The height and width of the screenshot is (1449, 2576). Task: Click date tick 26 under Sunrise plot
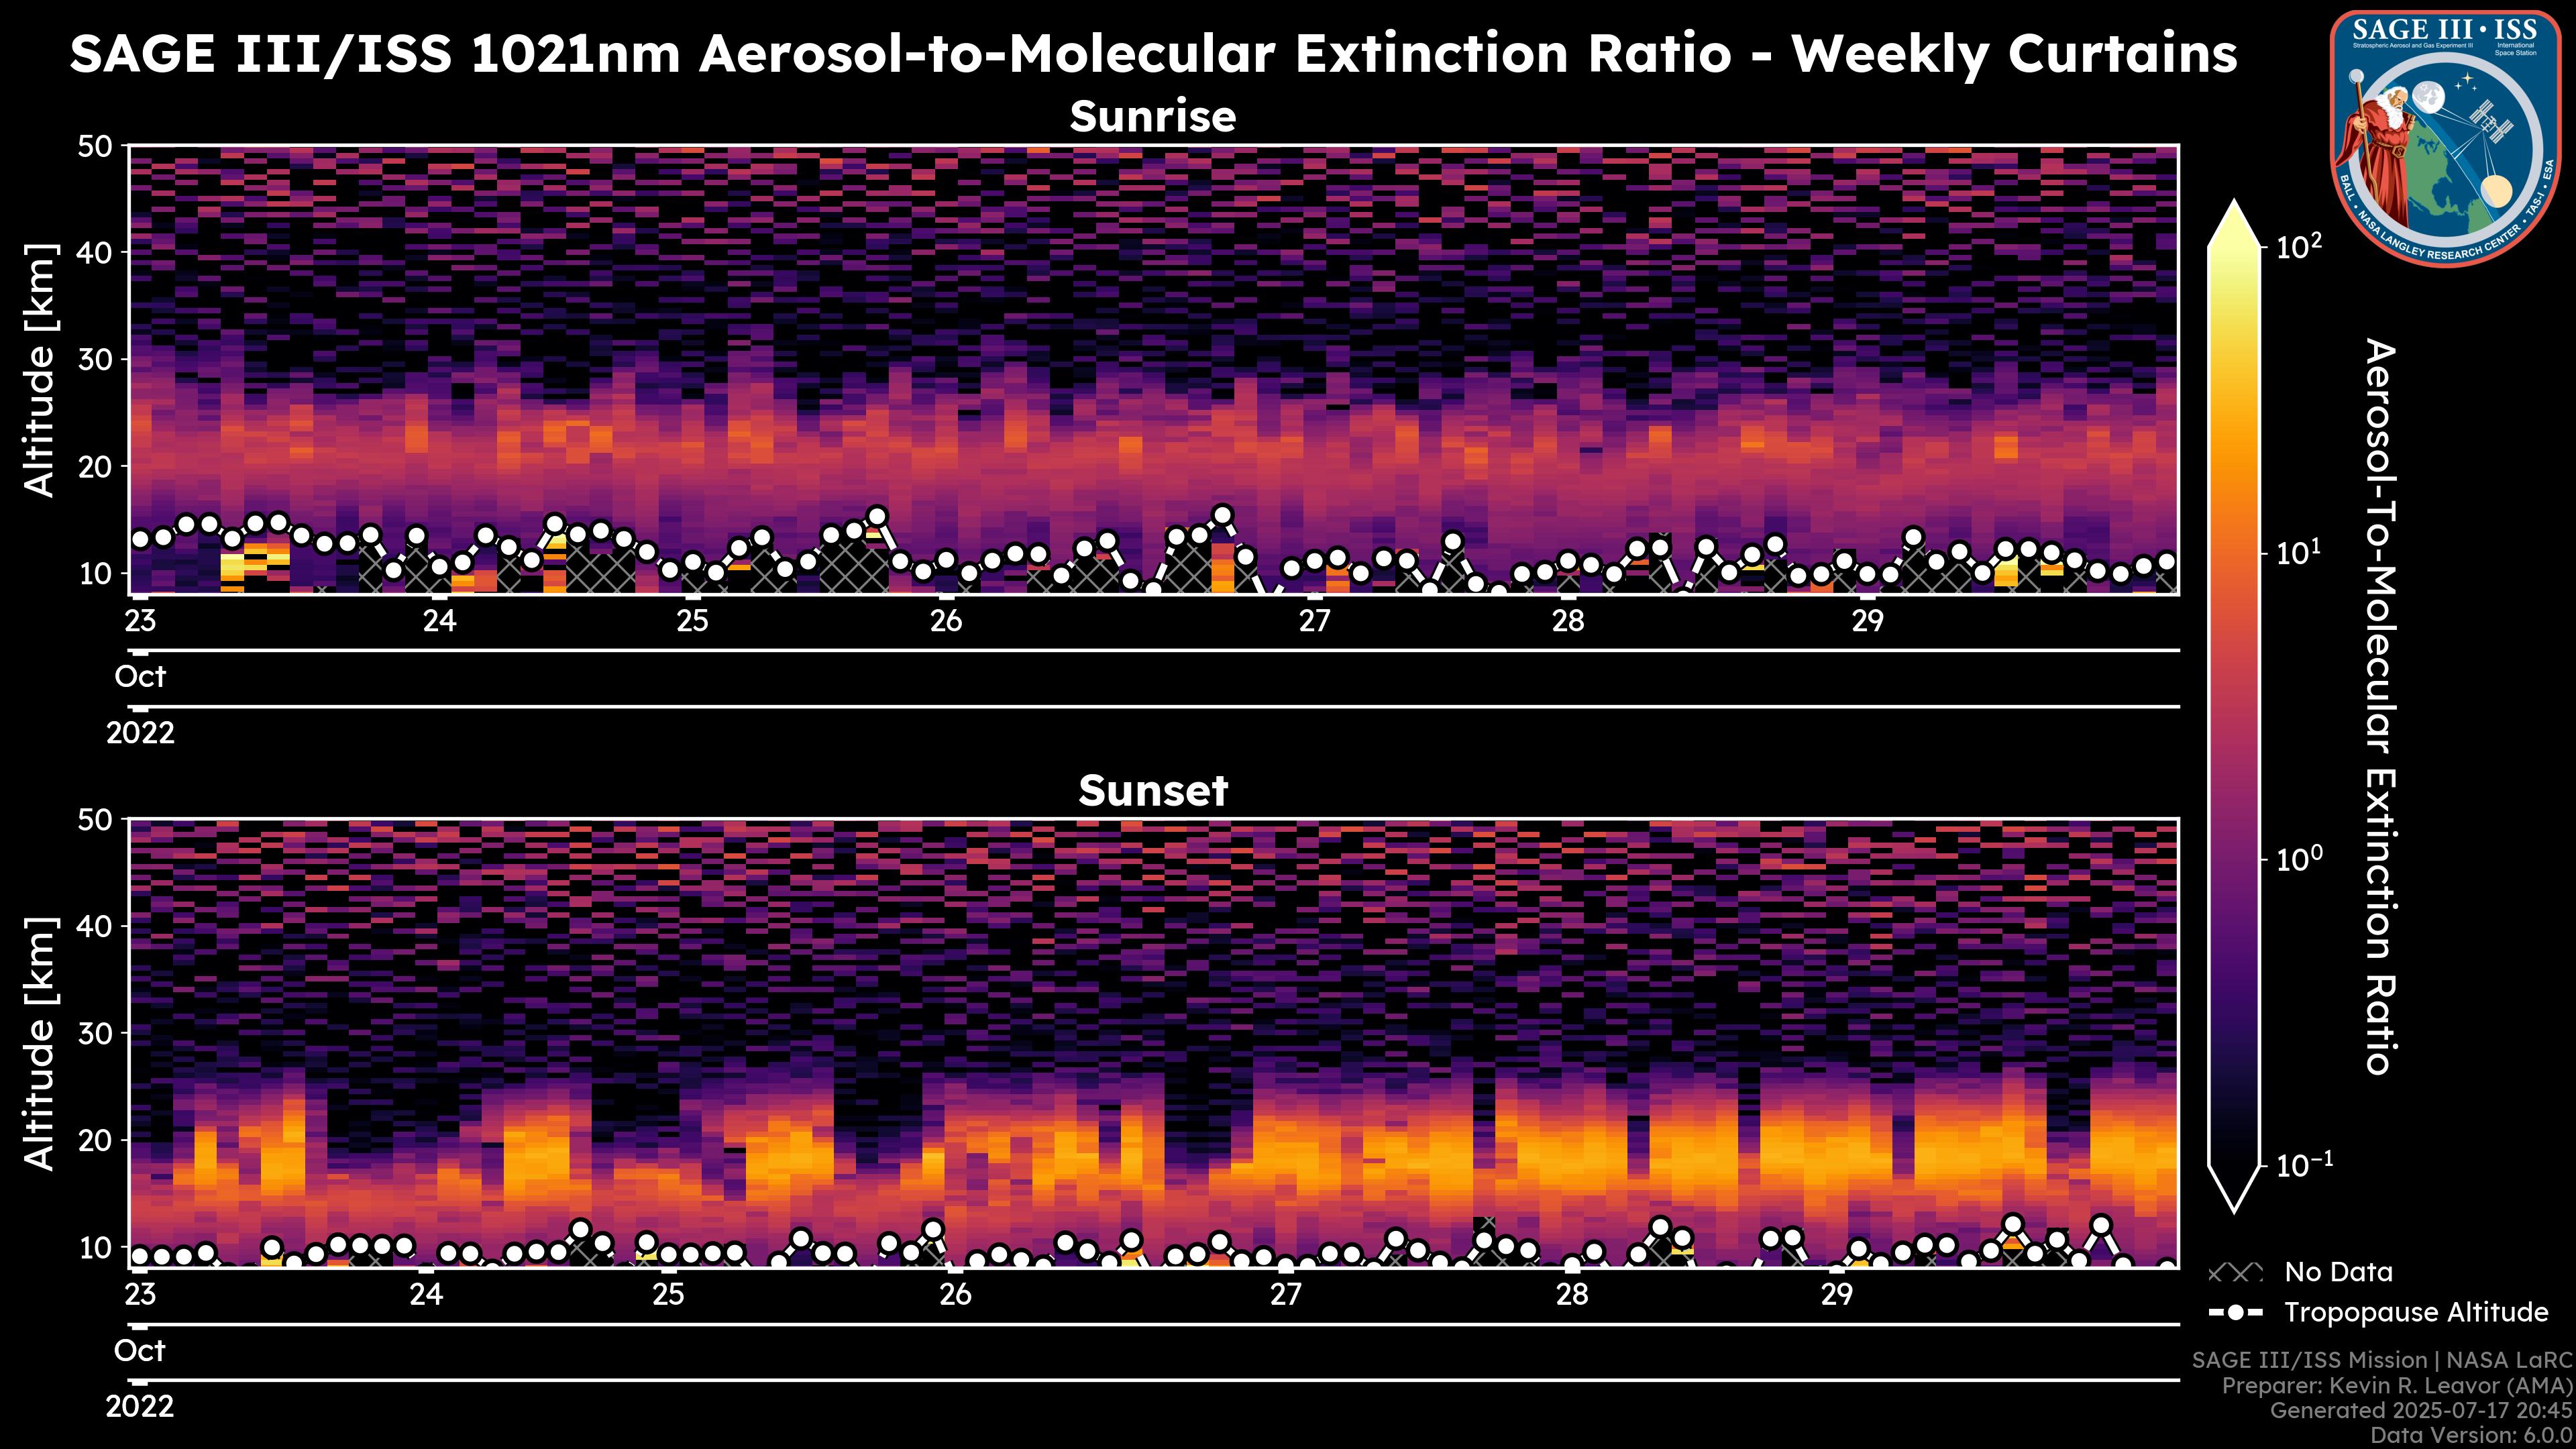coord(946,622)
